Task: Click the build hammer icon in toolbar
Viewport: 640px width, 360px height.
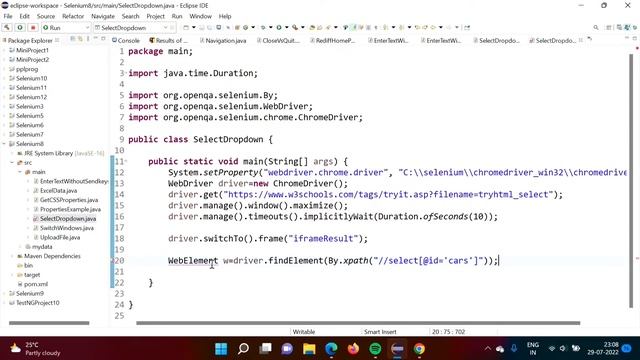Action: point(7,28)
